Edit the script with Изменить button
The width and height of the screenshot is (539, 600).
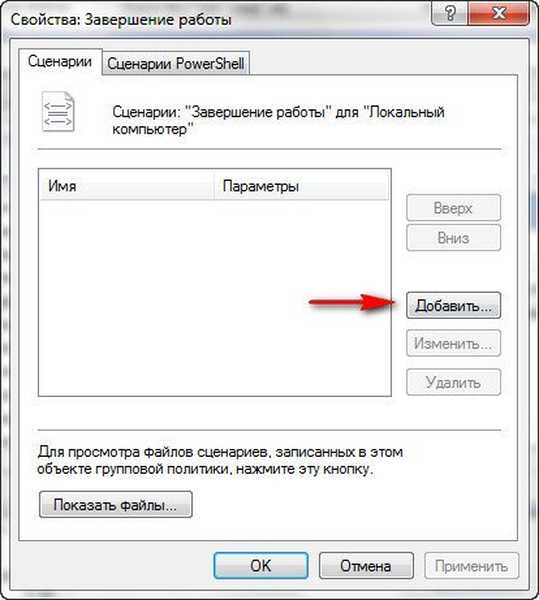click(453, 343)
